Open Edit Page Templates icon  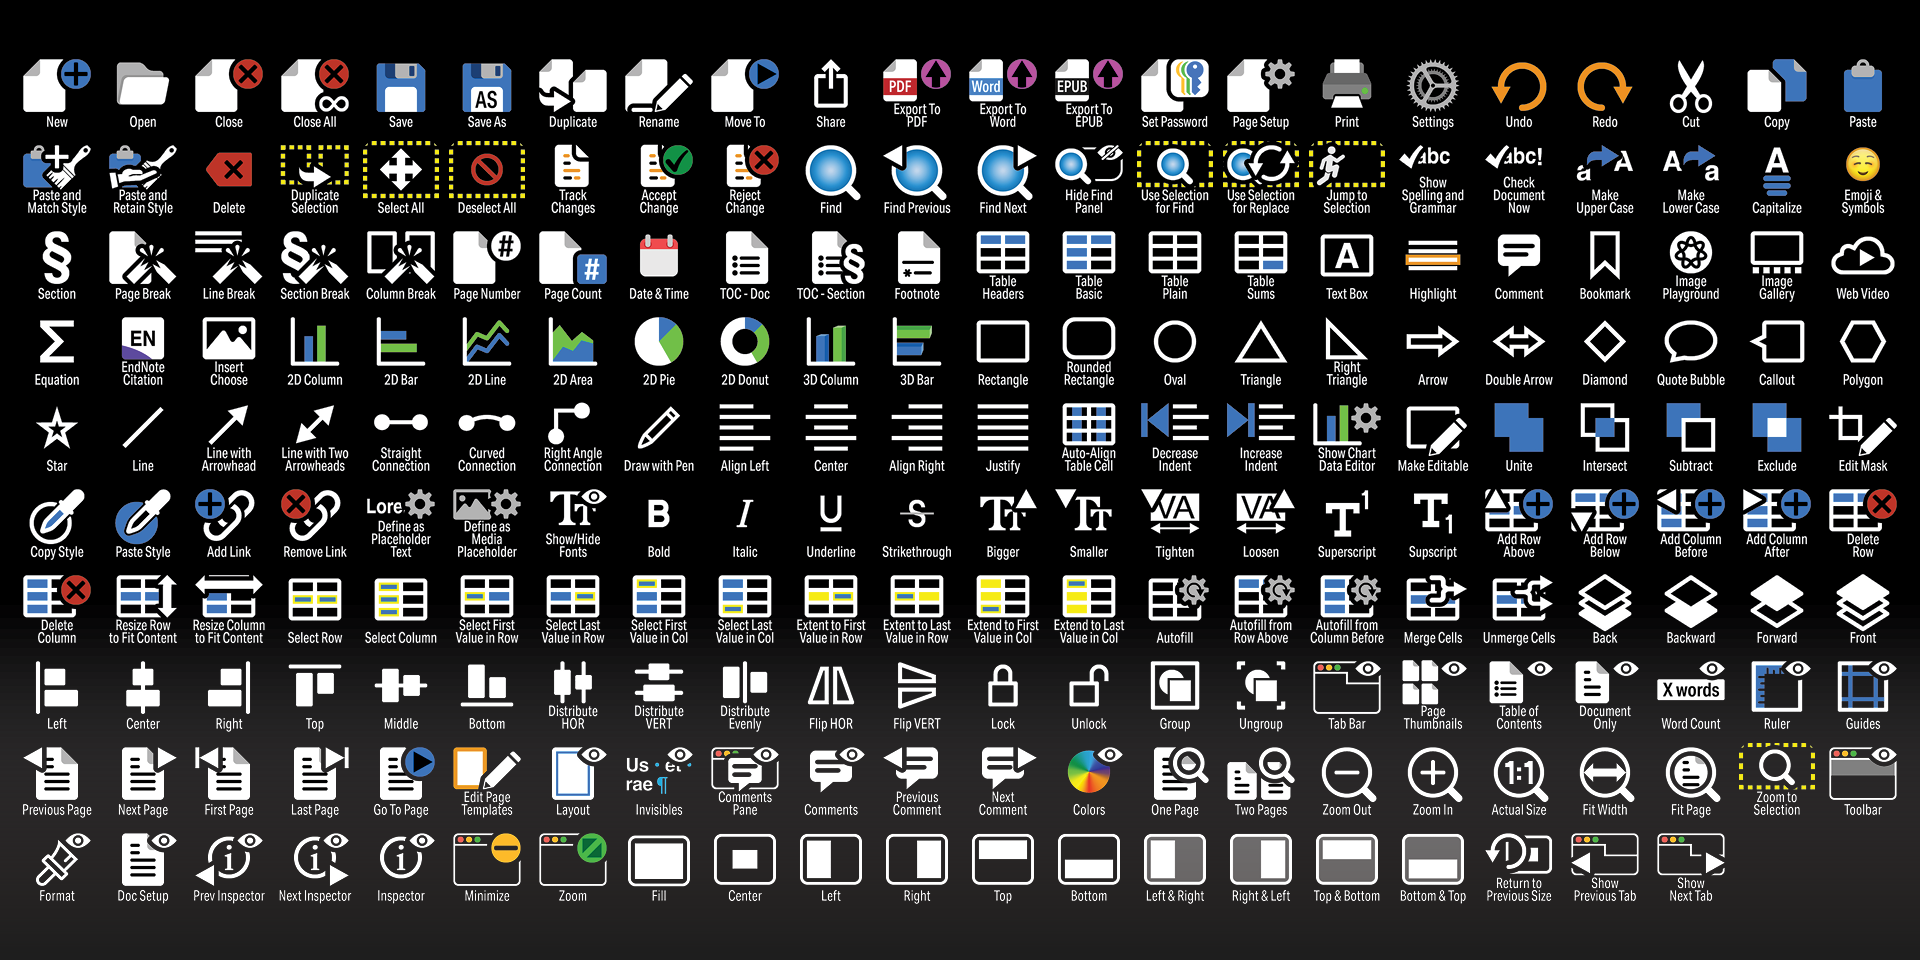(x=487, y=769)
